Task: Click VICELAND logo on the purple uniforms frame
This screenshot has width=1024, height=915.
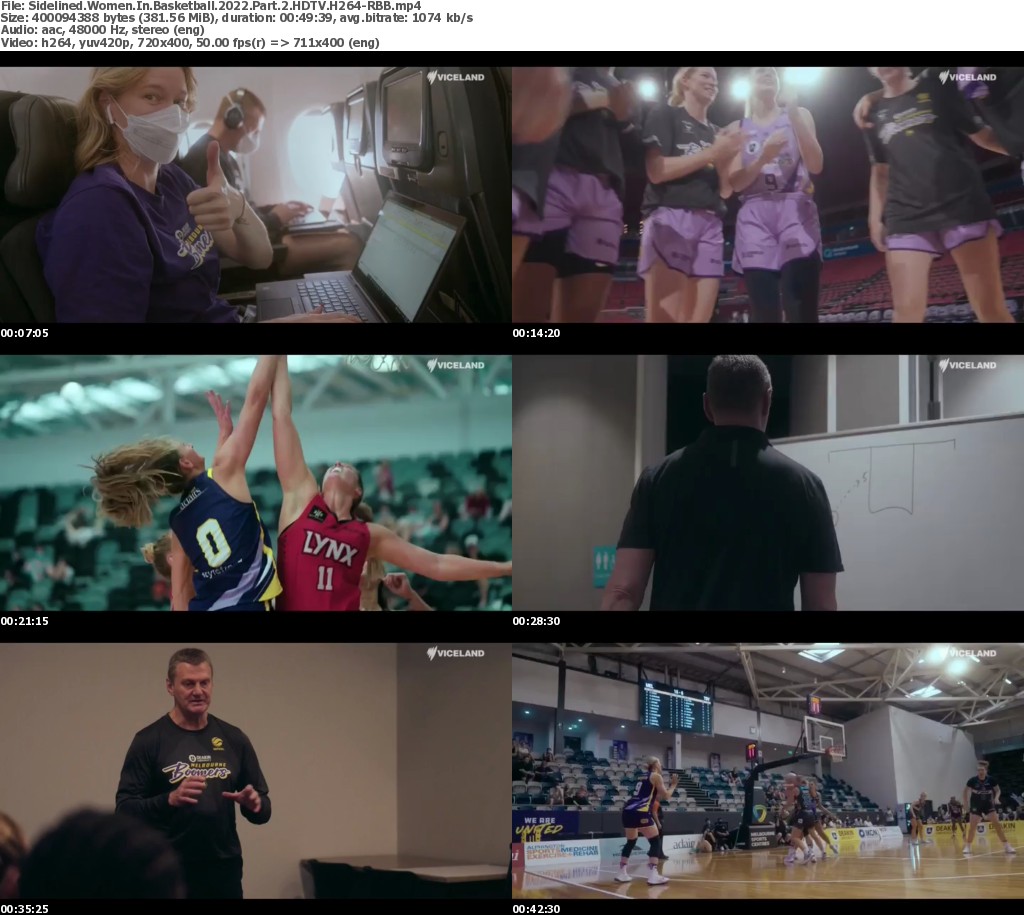Action: [967, 77]
